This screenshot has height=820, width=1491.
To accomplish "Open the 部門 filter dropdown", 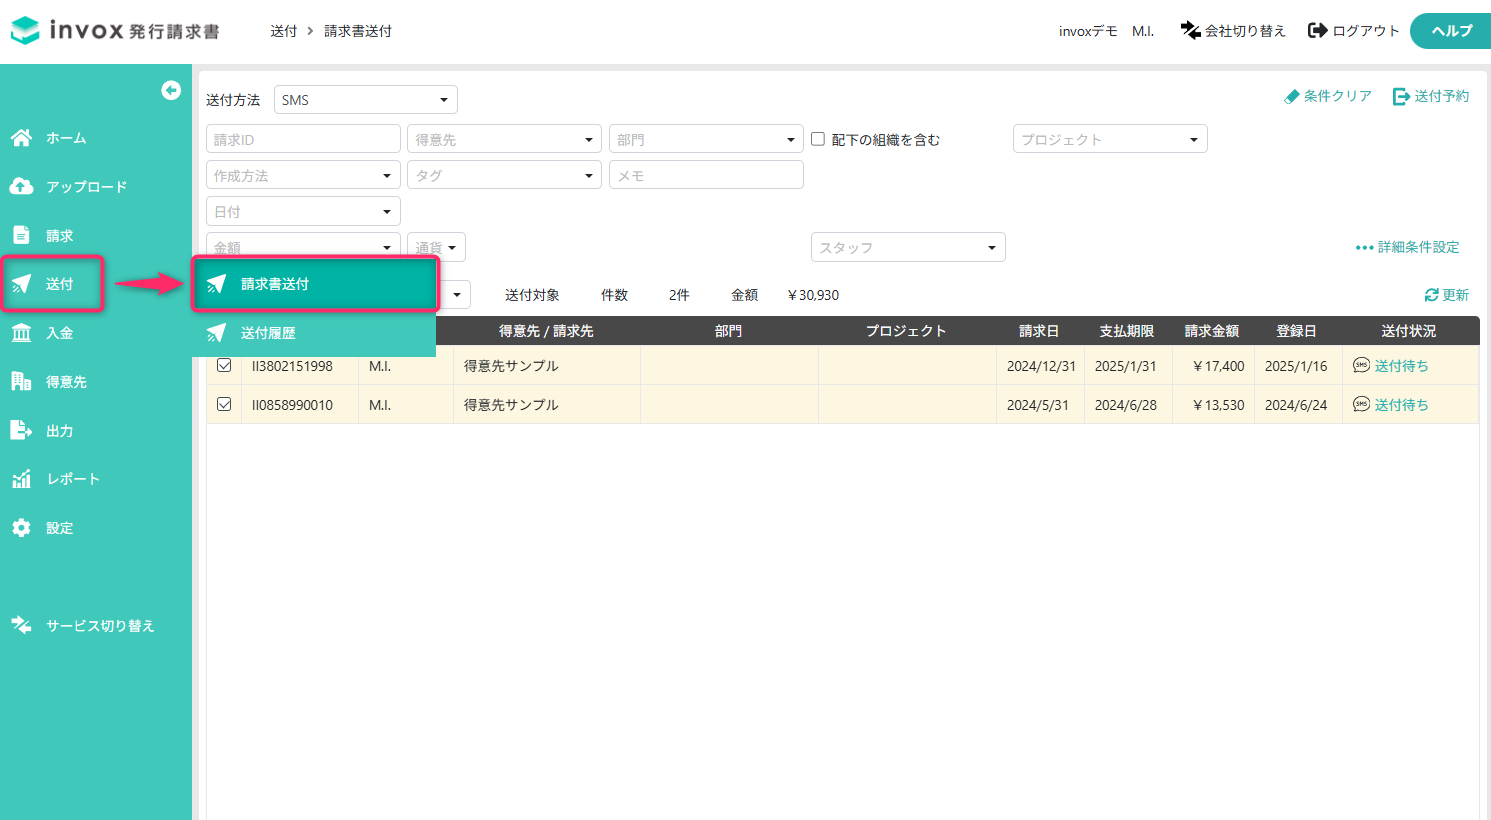I will click(x=706, y=139).
